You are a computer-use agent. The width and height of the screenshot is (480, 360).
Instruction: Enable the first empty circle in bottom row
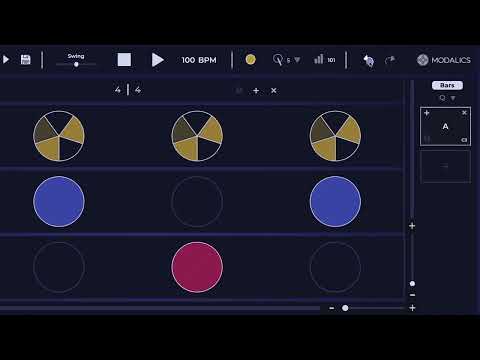coord(59,267)
